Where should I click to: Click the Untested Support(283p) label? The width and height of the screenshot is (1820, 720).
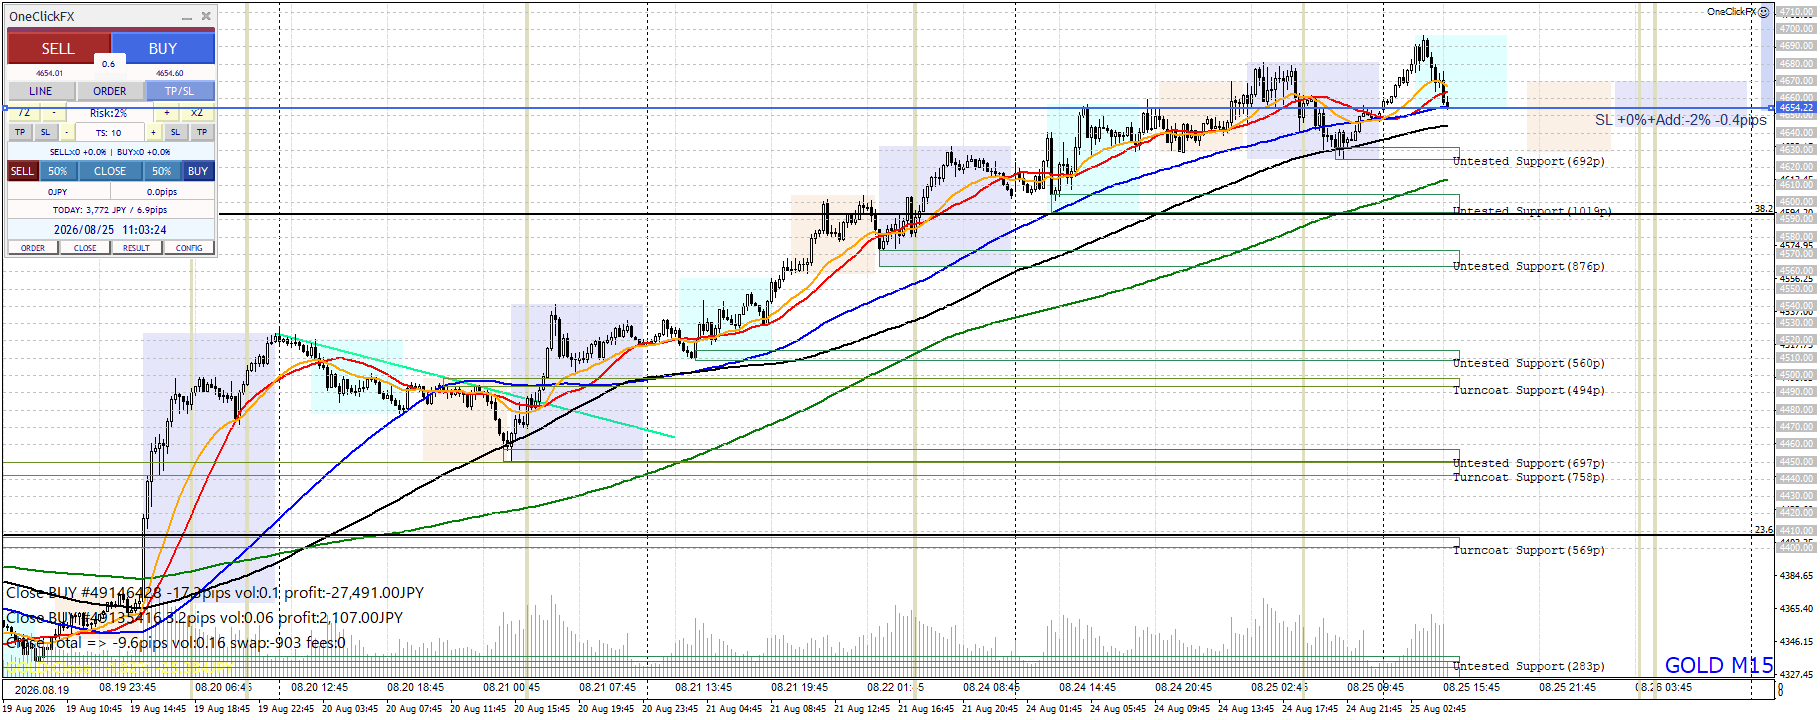(1528, 666)
